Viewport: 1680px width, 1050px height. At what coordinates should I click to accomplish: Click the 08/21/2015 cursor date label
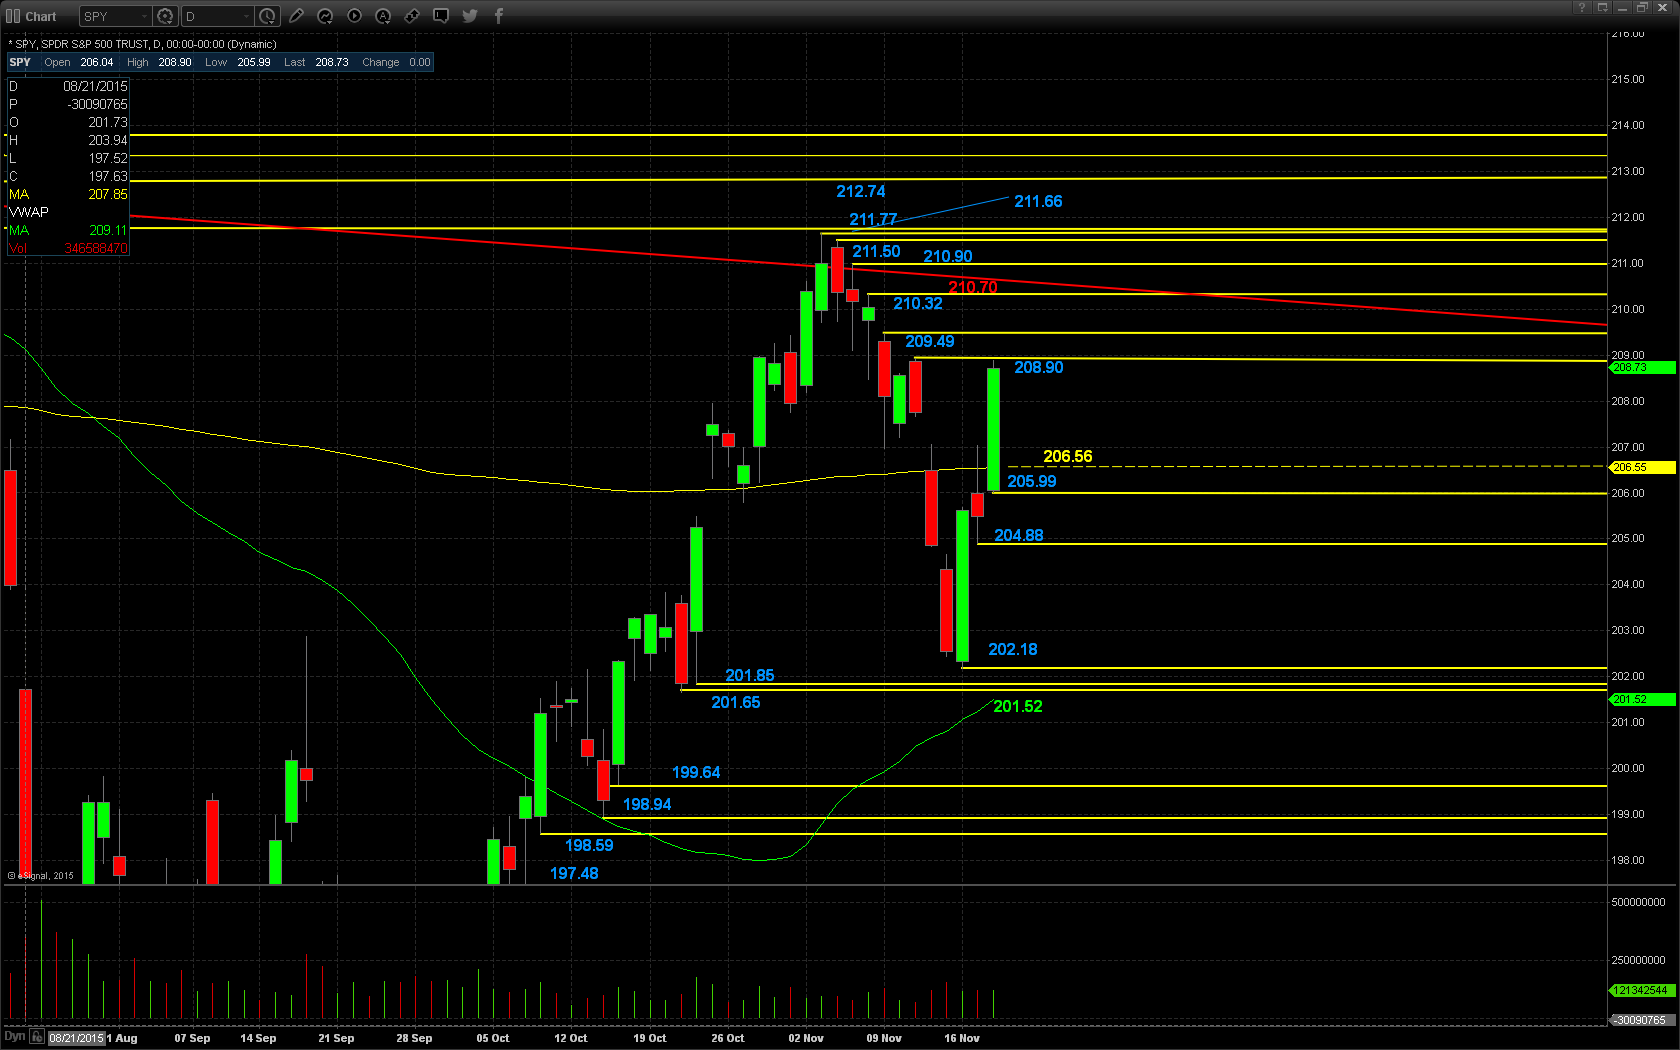click(x=76, y=1038)
